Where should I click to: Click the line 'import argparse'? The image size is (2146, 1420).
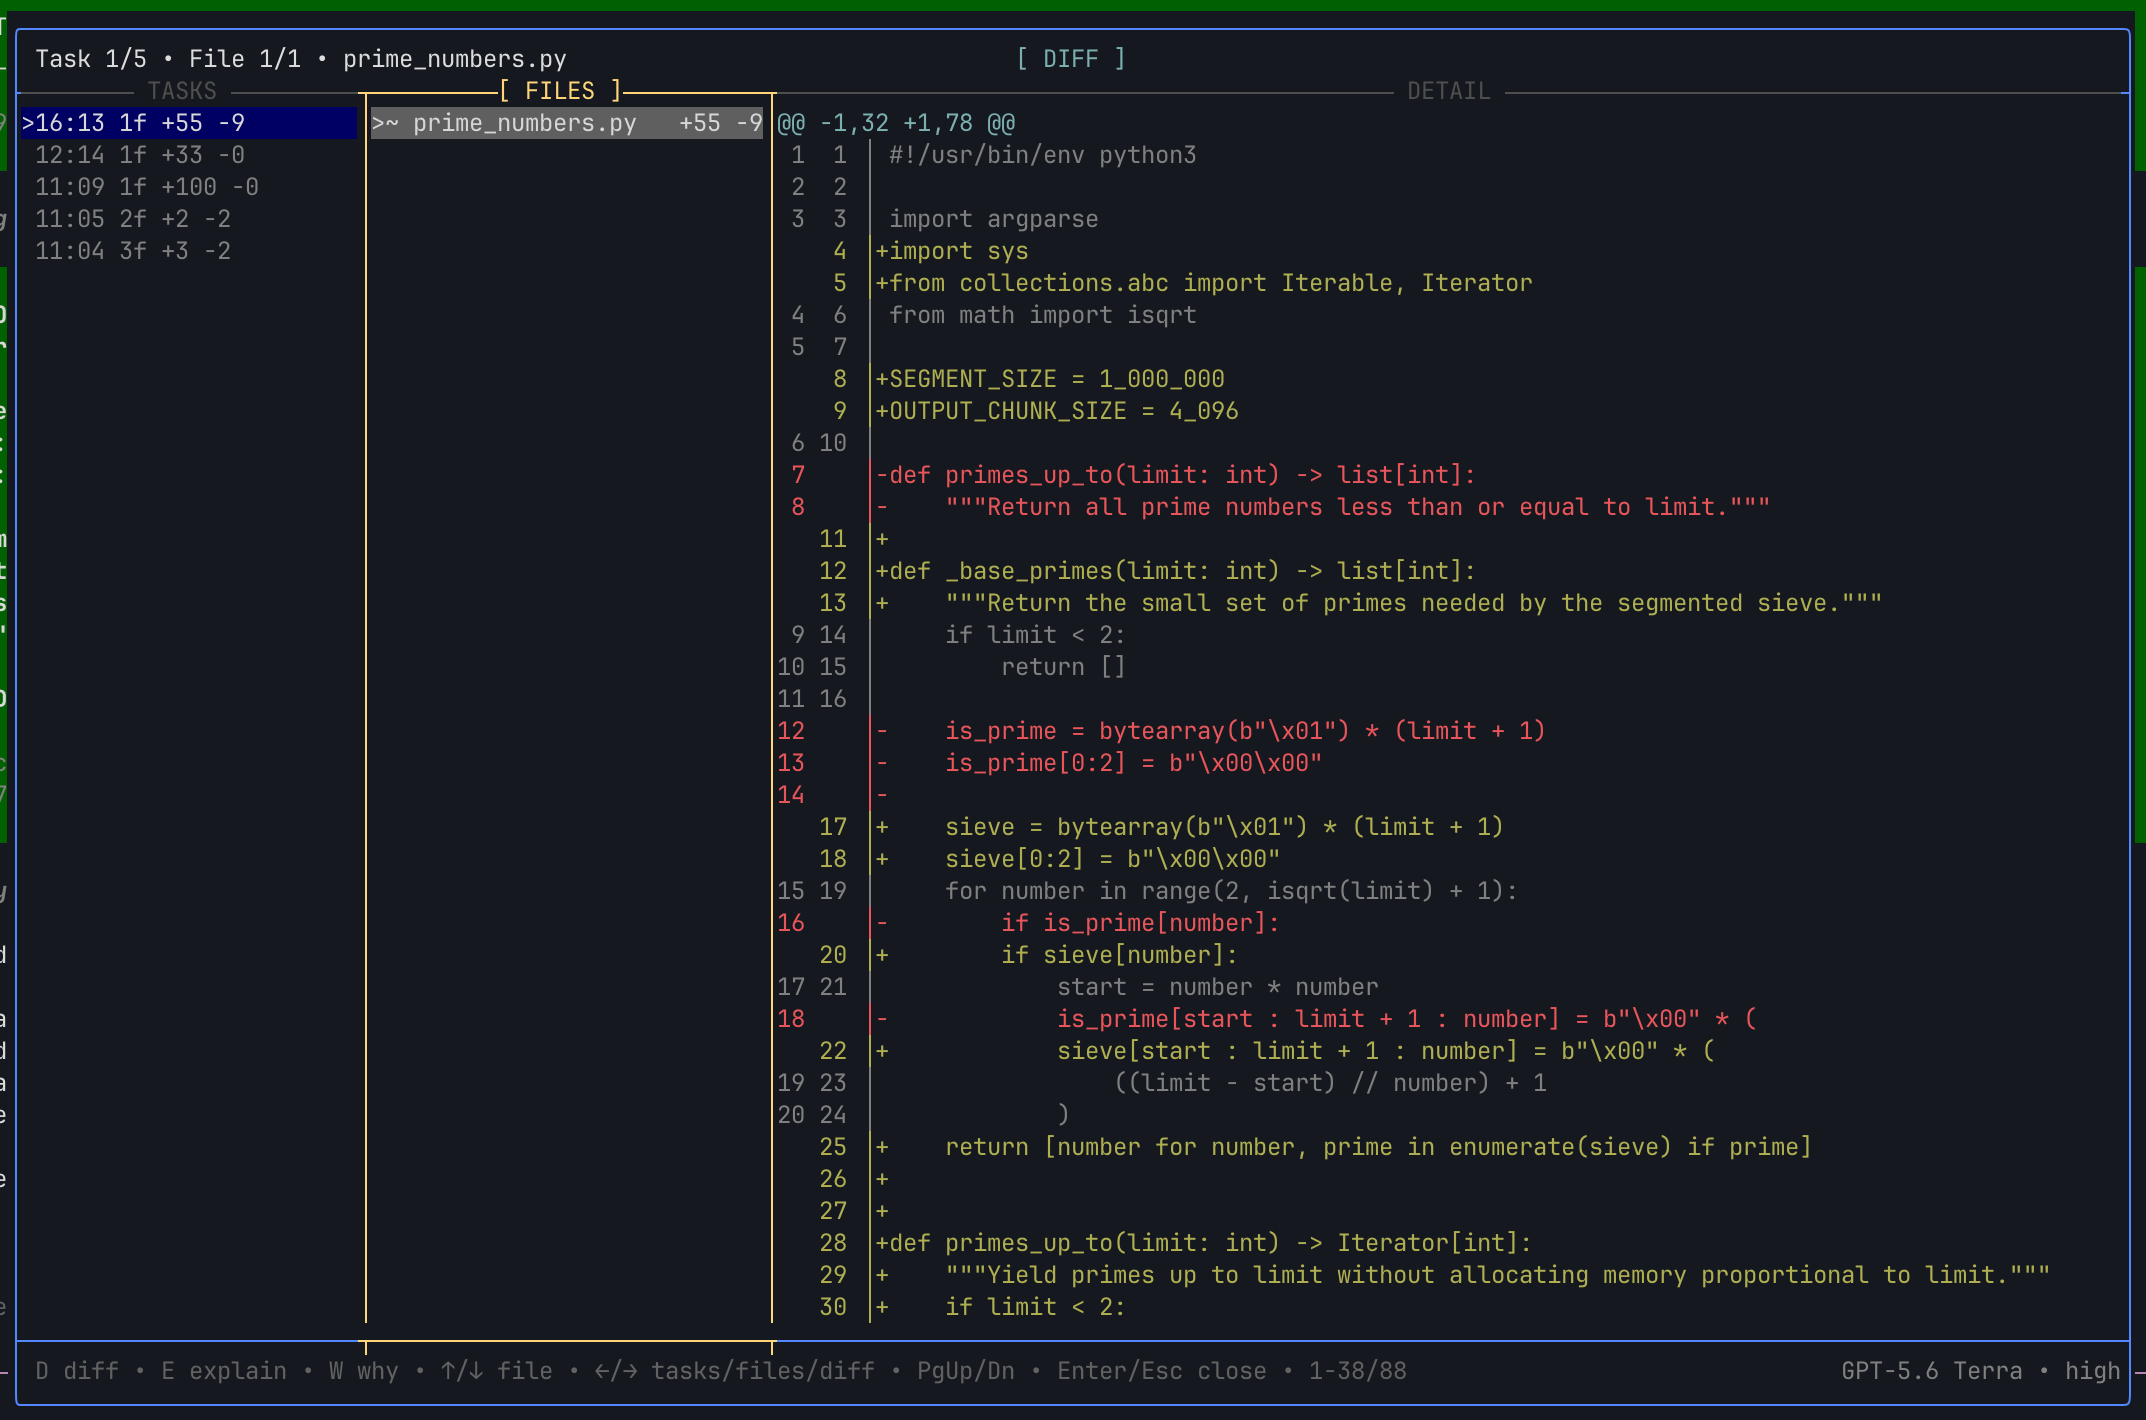(994, 219)
